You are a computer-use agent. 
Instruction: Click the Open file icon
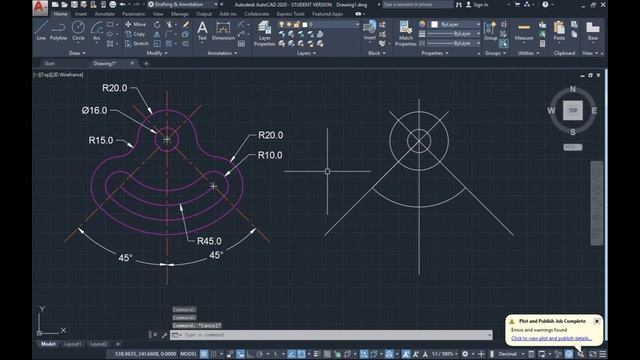click(x=64, y=4)
